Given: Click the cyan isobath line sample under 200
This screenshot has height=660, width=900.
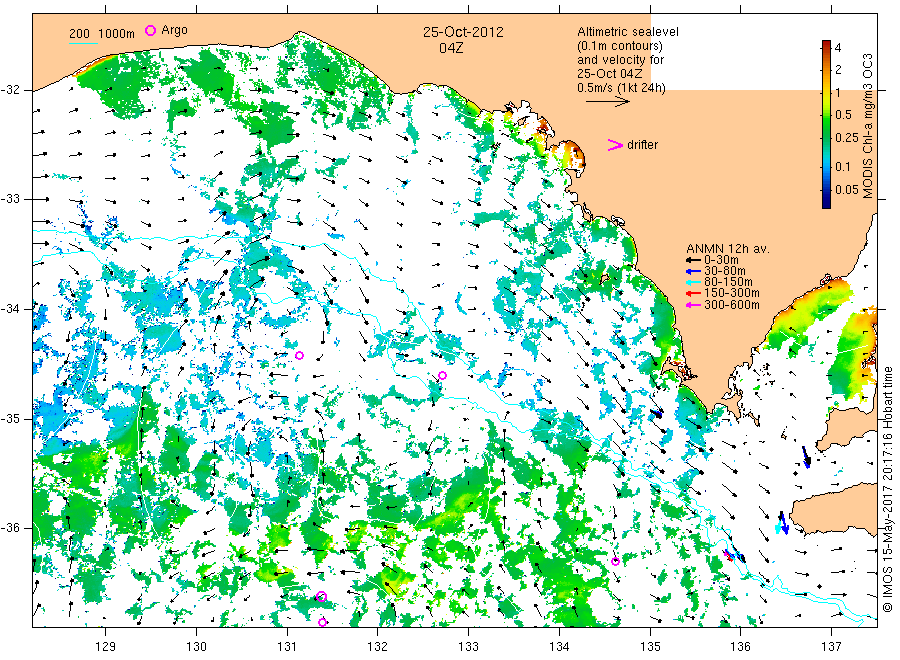Looking at the screenshot, I should tap(83, 43).
